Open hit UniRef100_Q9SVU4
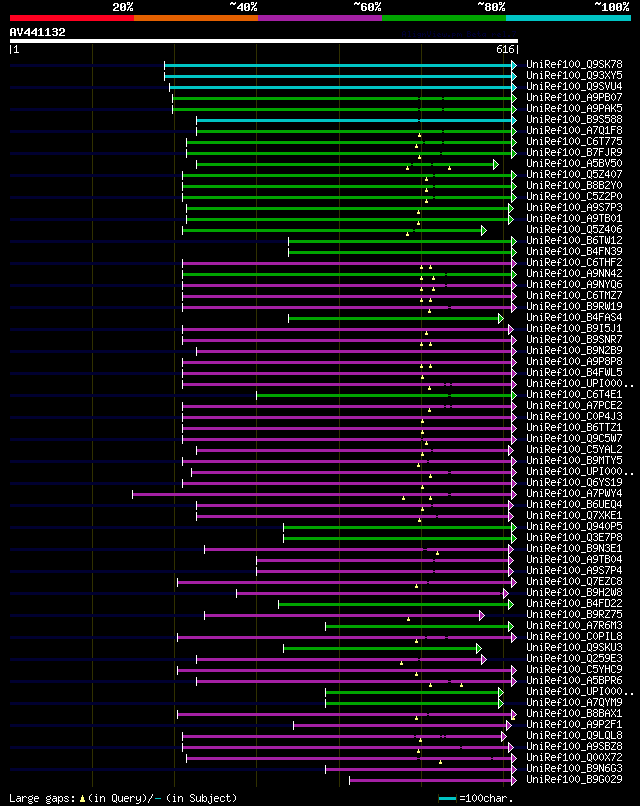 [x=574, y=86]
